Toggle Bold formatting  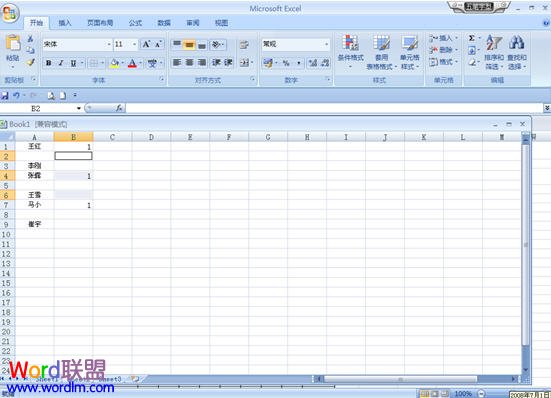pos(48,63)
